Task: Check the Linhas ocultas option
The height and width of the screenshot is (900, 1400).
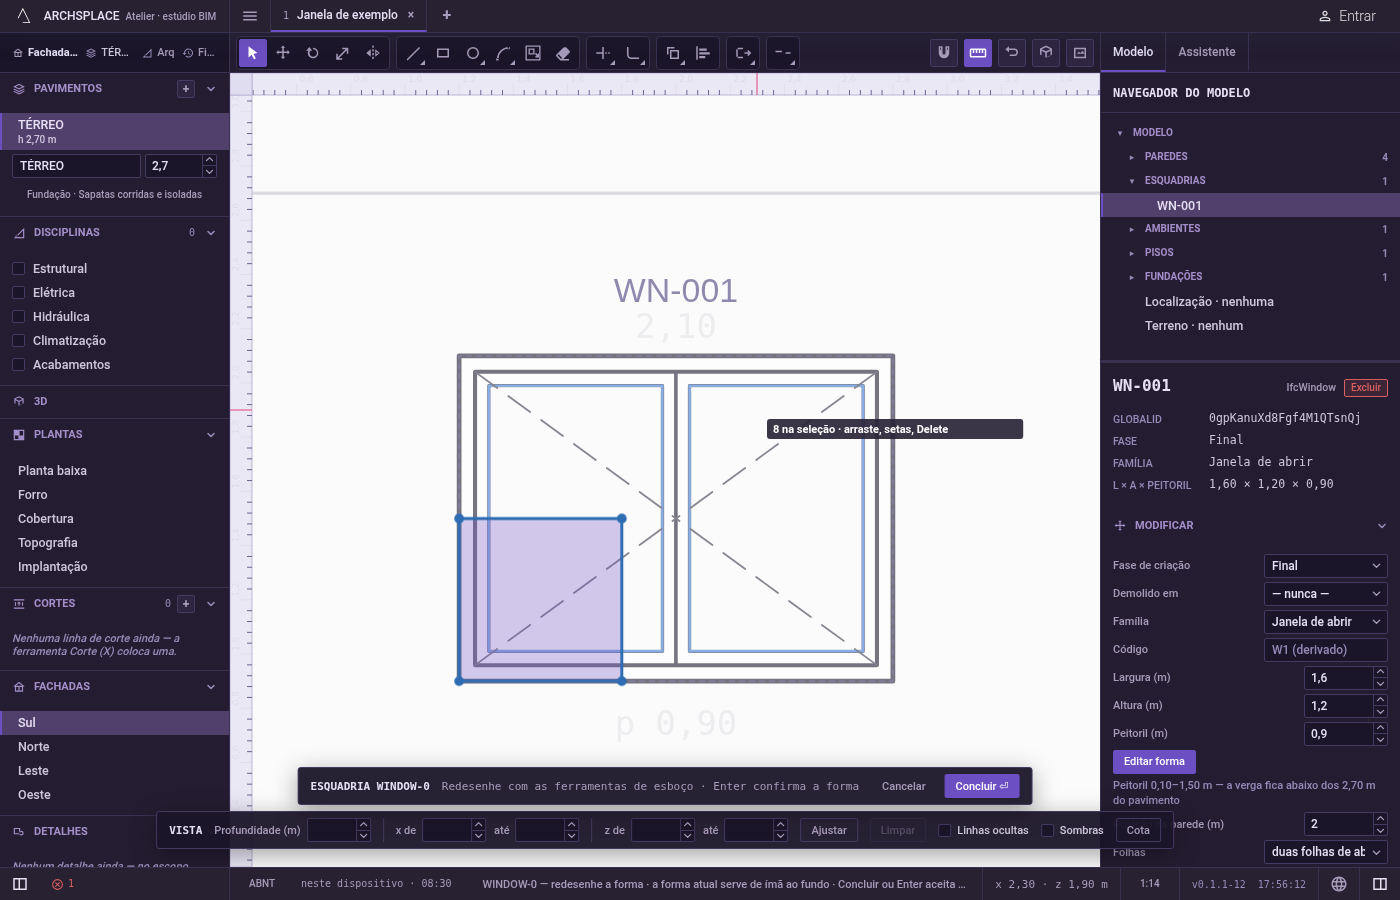Action: [944, 830]
